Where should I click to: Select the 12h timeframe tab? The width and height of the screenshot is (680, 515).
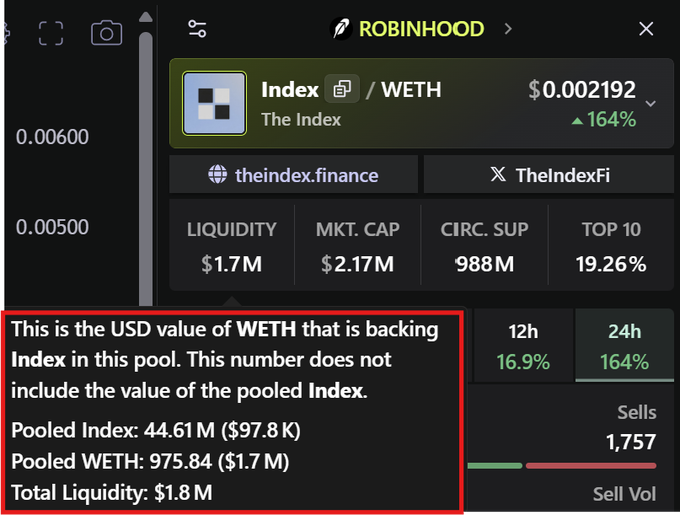click(x=523, y=346)
